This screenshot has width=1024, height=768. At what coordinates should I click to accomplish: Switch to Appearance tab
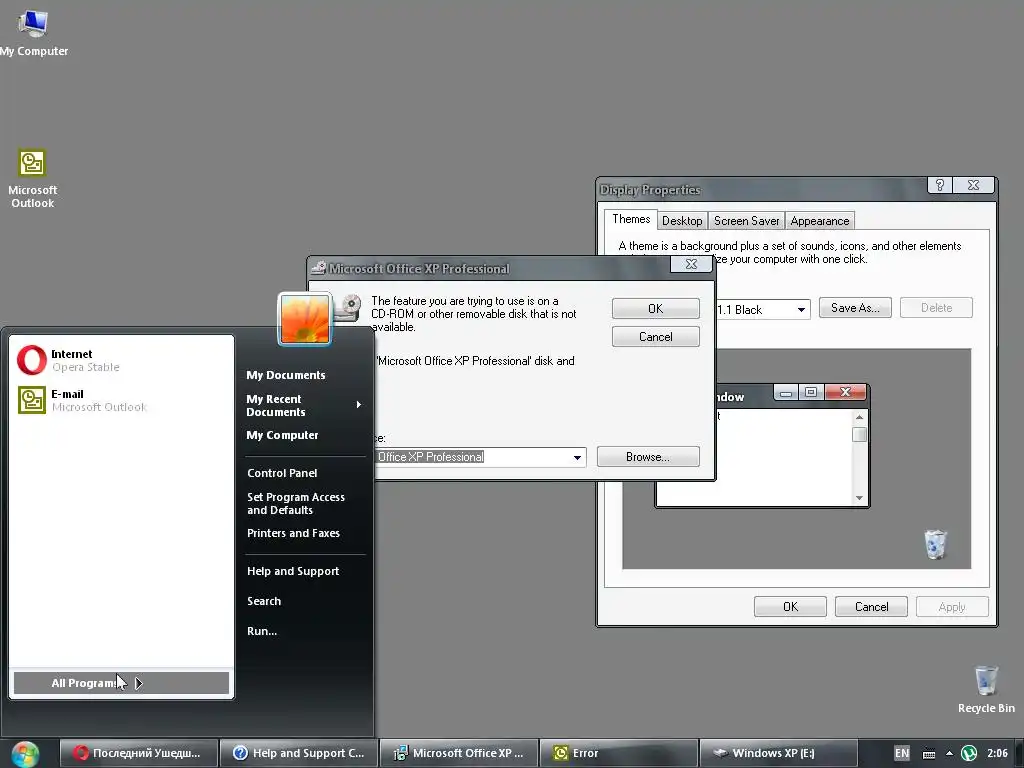(x=820, y=221)
